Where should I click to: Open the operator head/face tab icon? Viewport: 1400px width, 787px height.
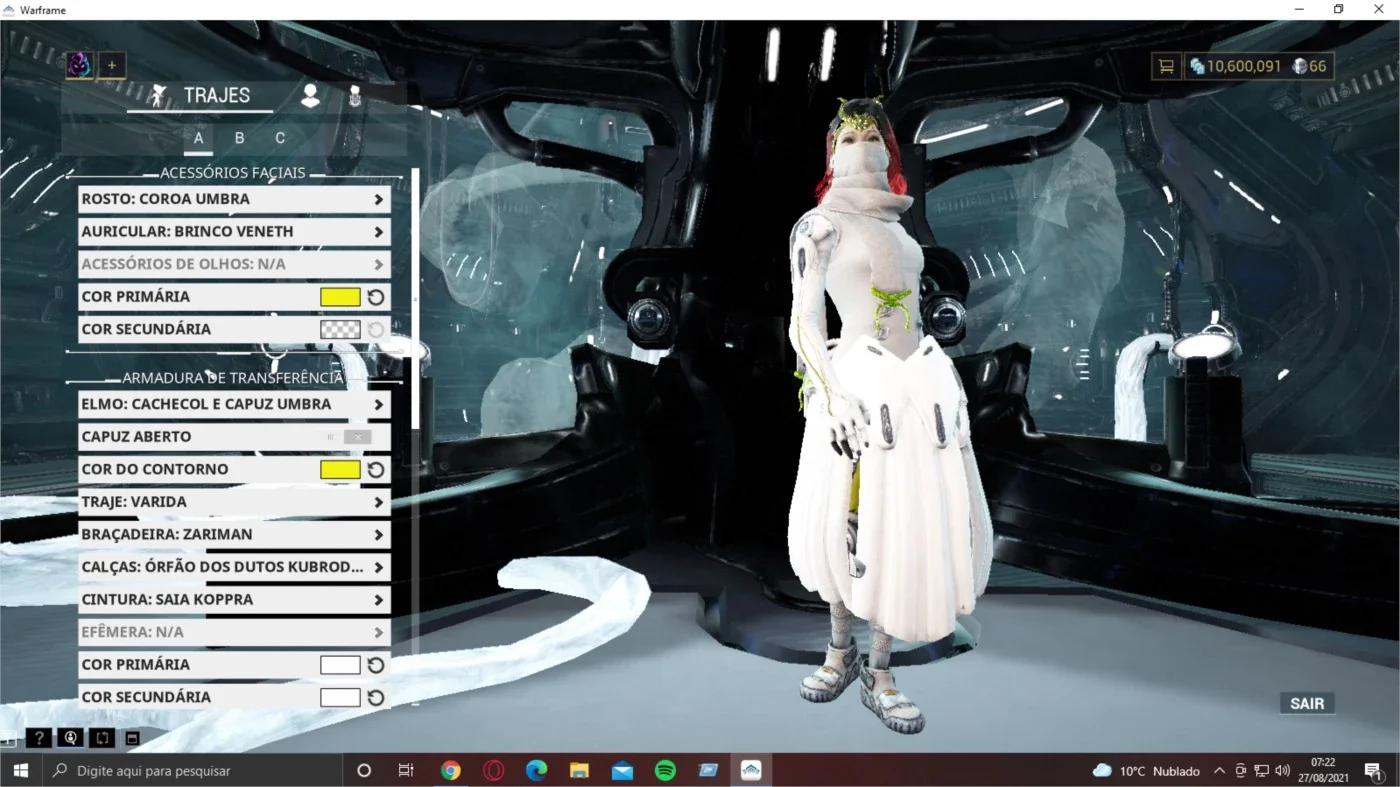click(x=311, y=96)
